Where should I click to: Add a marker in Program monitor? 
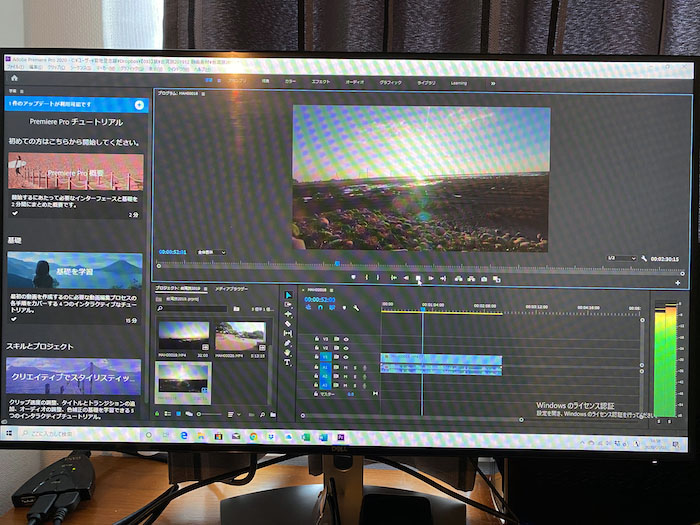[354, 277]
